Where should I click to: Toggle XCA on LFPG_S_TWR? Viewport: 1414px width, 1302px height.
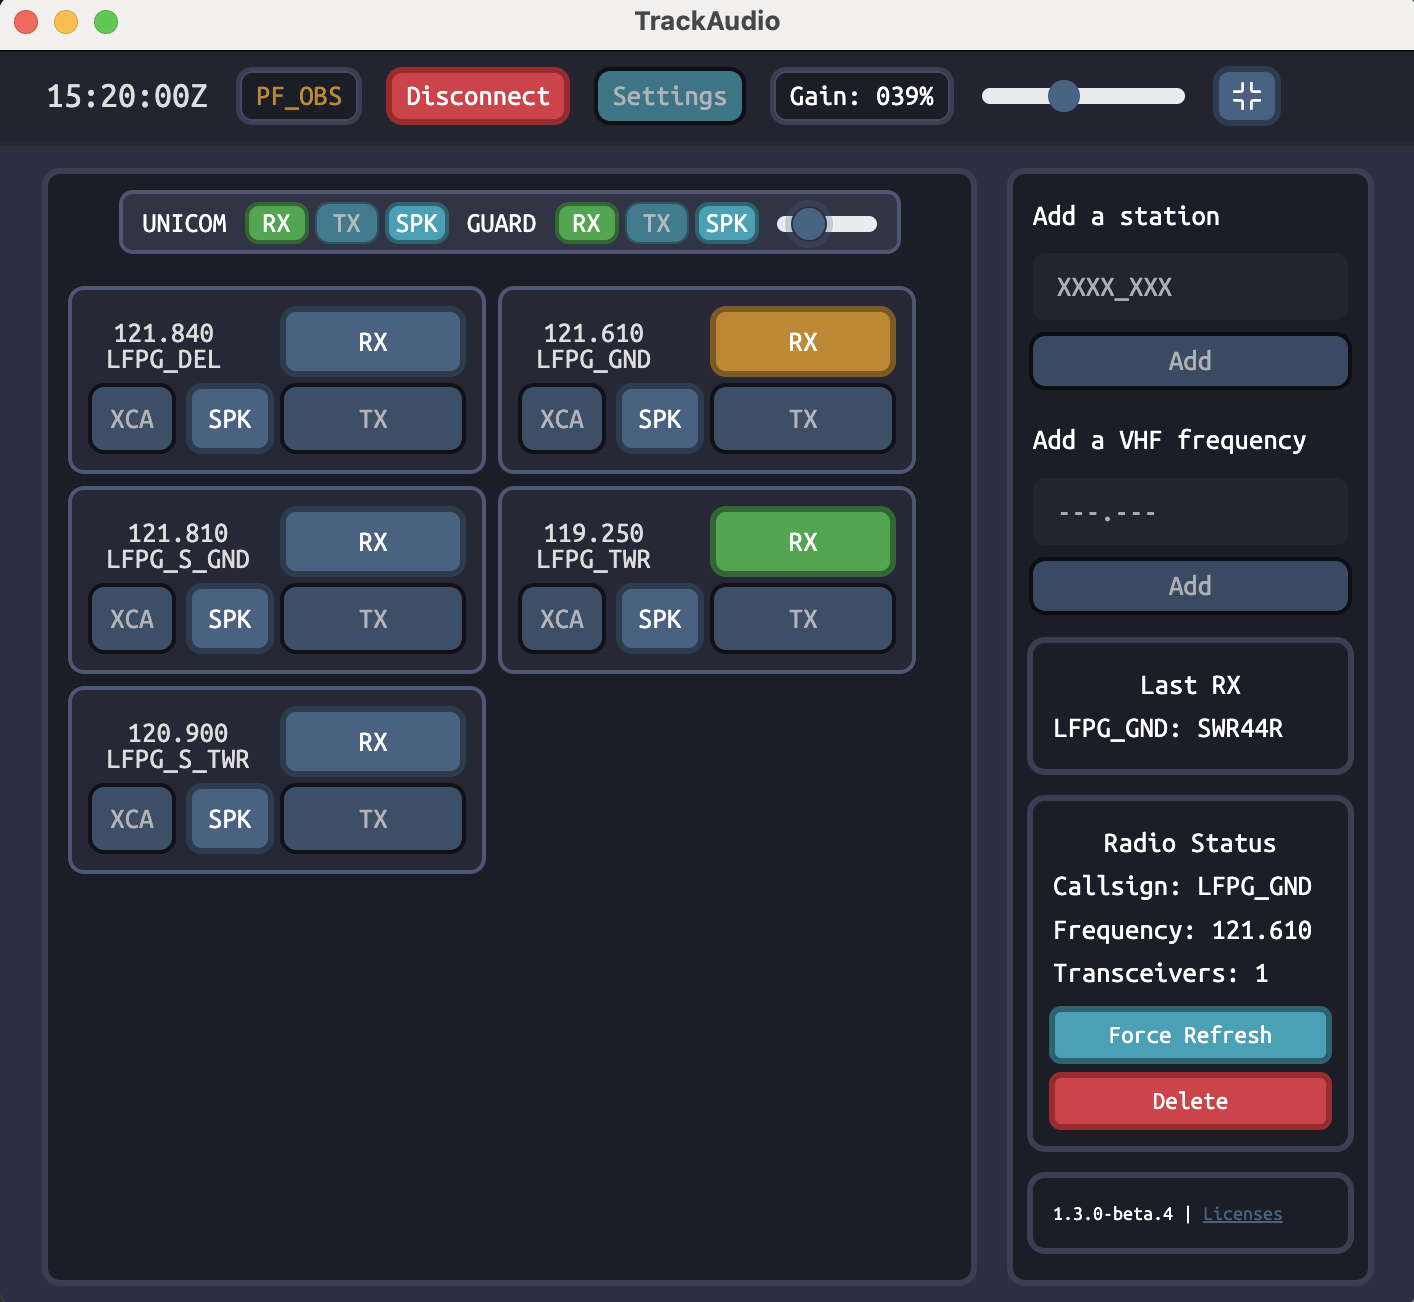pos(132,819)
